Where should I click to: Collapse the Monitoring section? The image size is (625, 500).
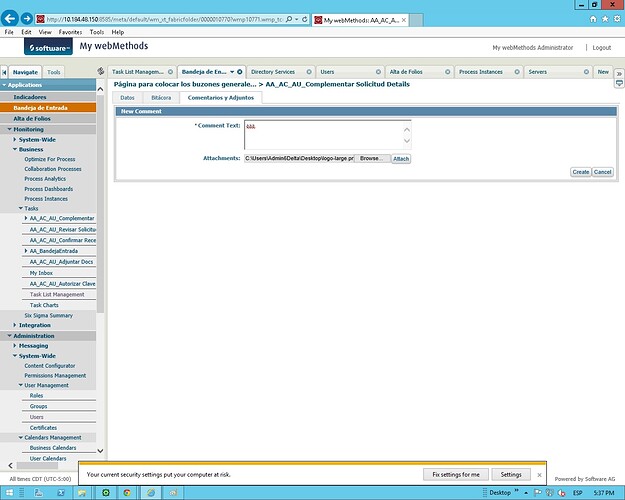(10, 129)
